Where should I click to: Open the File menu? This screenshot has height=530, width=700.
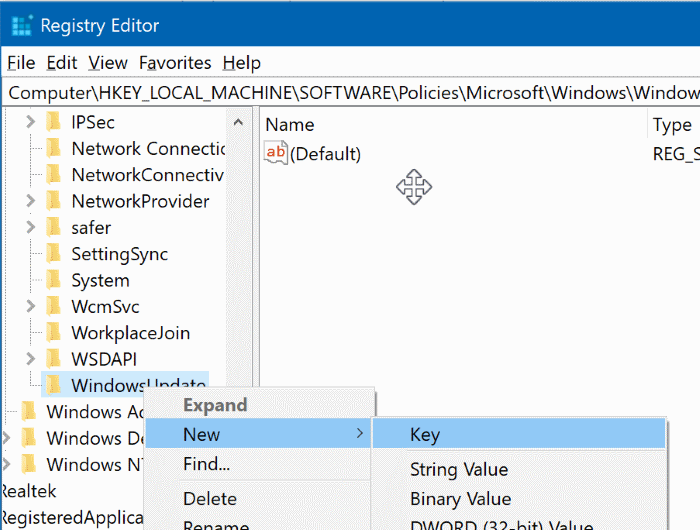pos(21,63)
